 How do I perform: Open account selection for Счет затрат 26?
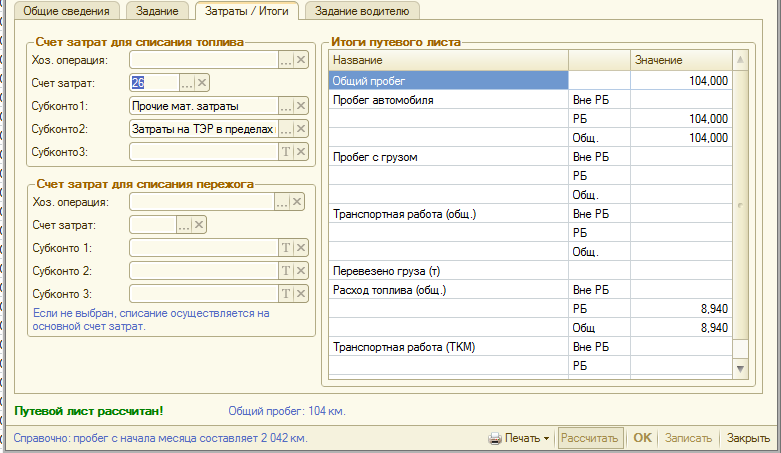[x=185, y=83]
